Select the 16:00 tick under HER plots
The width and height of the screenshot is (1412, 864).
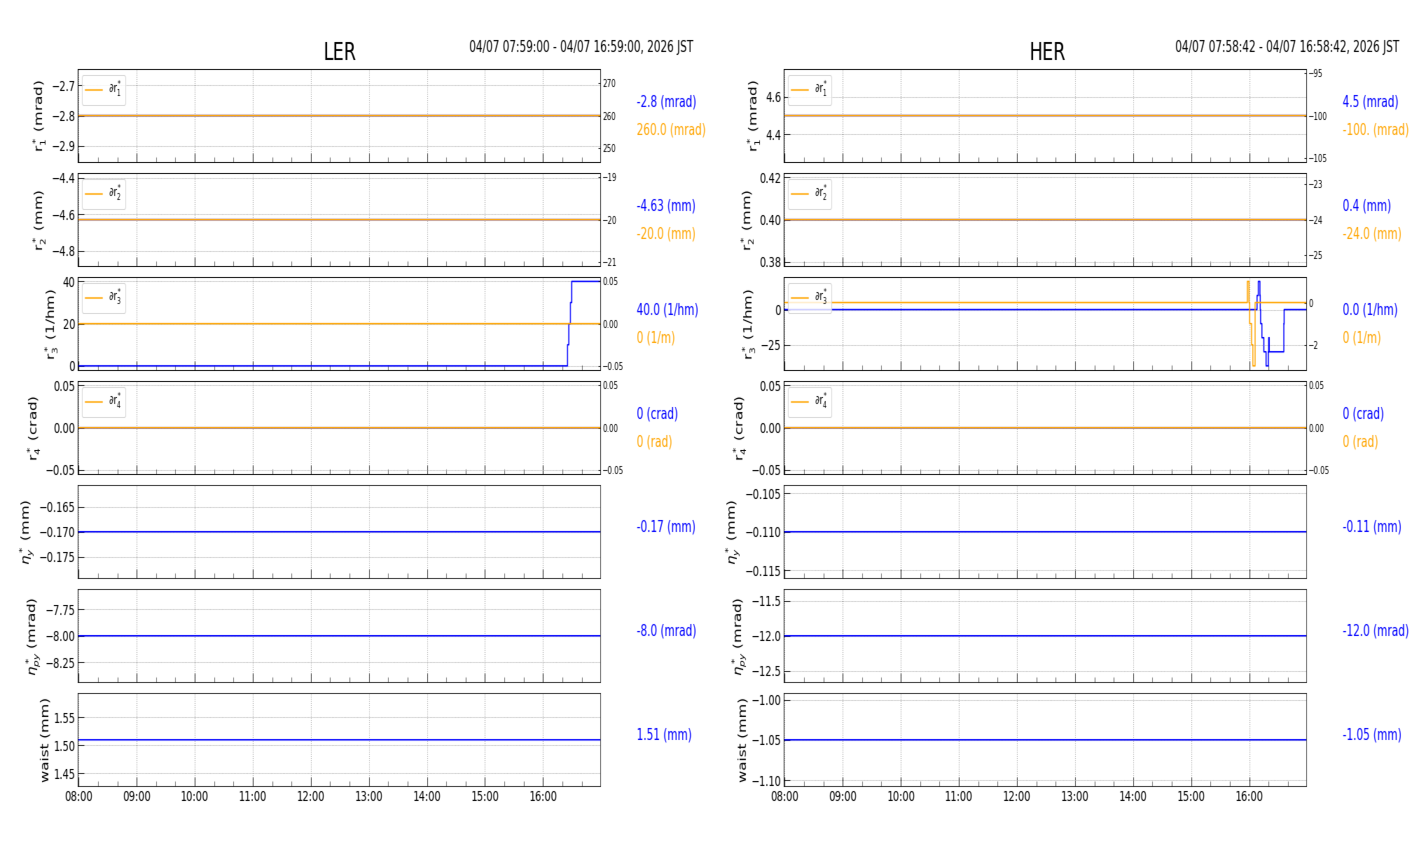click(x=1249, y=797)
